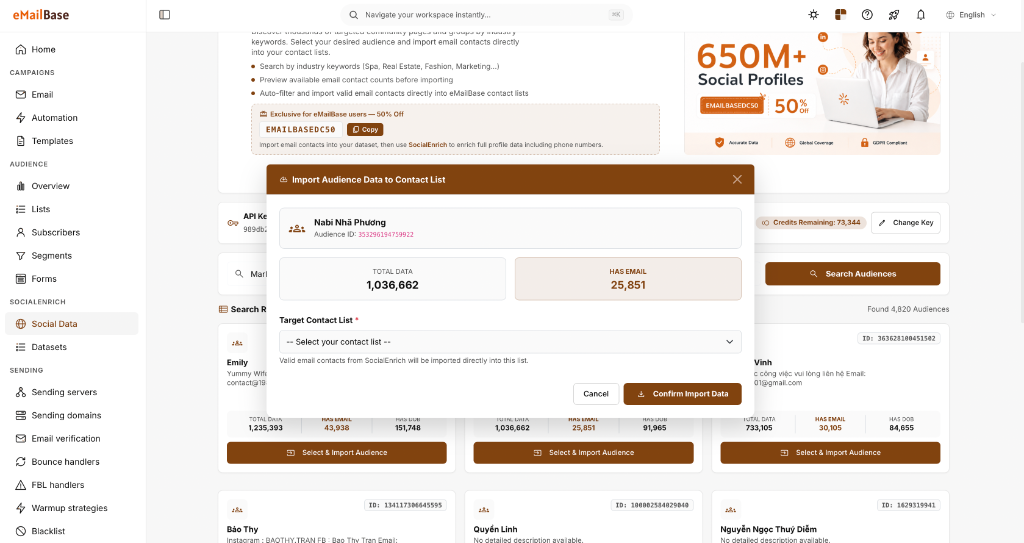Select & Import Audience under 30,105 card
Screen dimensions: 1024x543
(x=831, y=453)
